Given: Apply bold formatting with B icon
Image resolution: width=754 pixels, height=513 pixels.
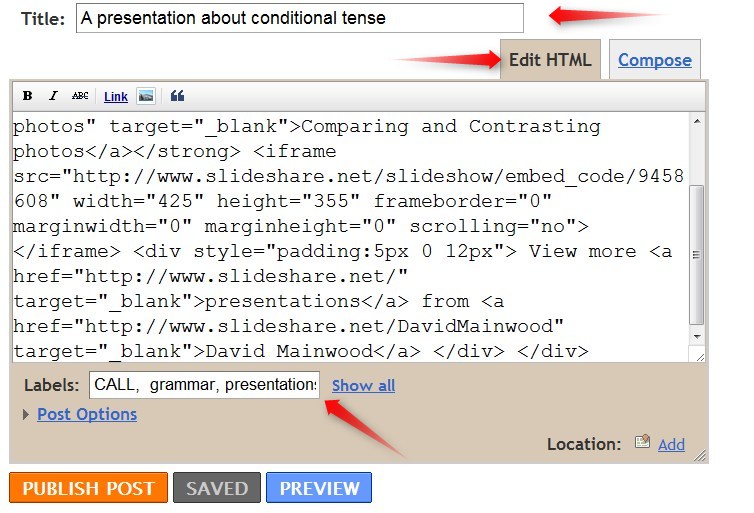Looking at the screenshot, I should pyautogui.click(x=28, y=96).
